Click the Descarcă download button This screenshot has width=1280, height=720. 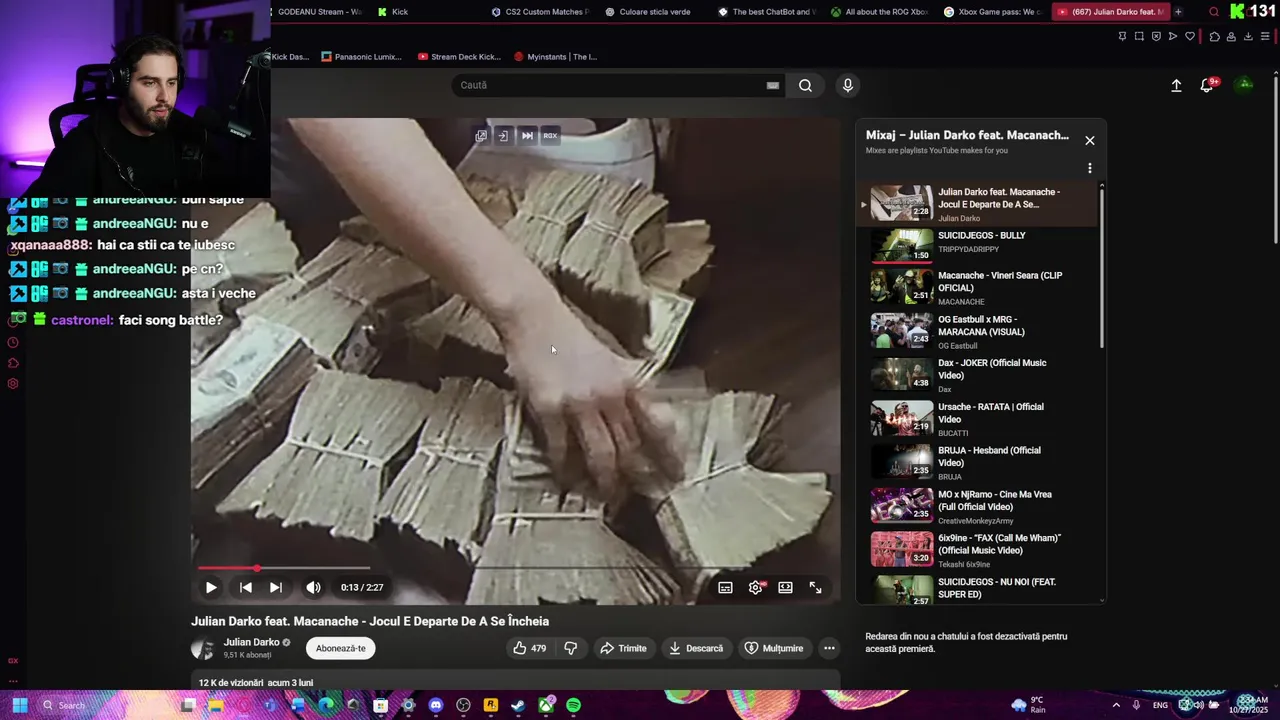(x=696, y=648)
